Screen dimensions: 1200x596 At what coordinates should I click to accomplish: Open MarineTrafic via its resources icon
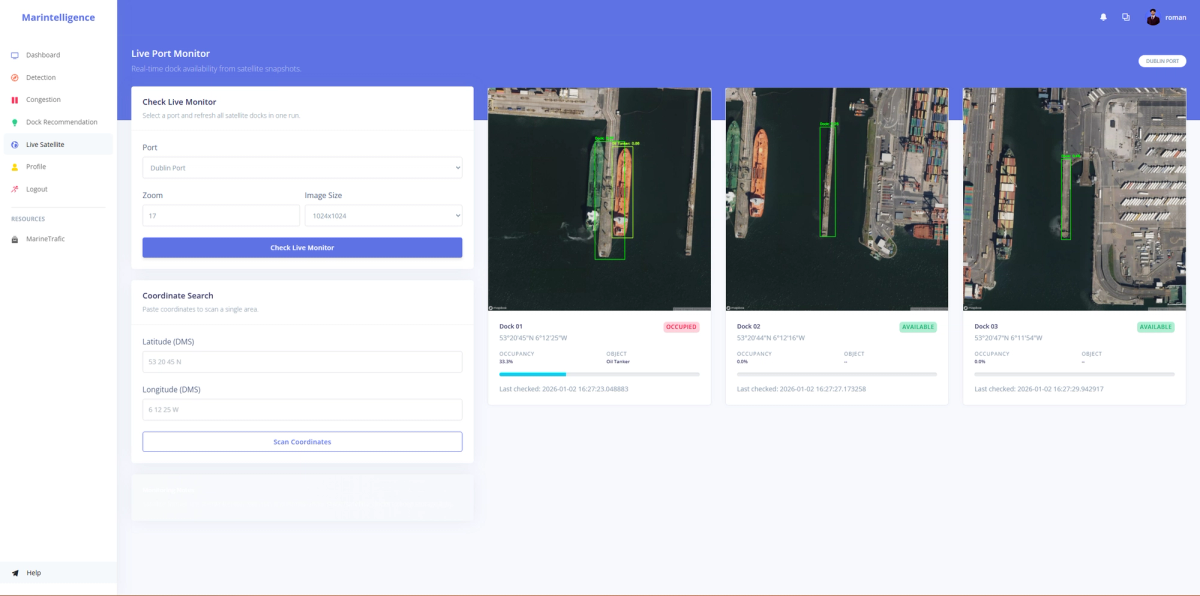pos(16,238)
